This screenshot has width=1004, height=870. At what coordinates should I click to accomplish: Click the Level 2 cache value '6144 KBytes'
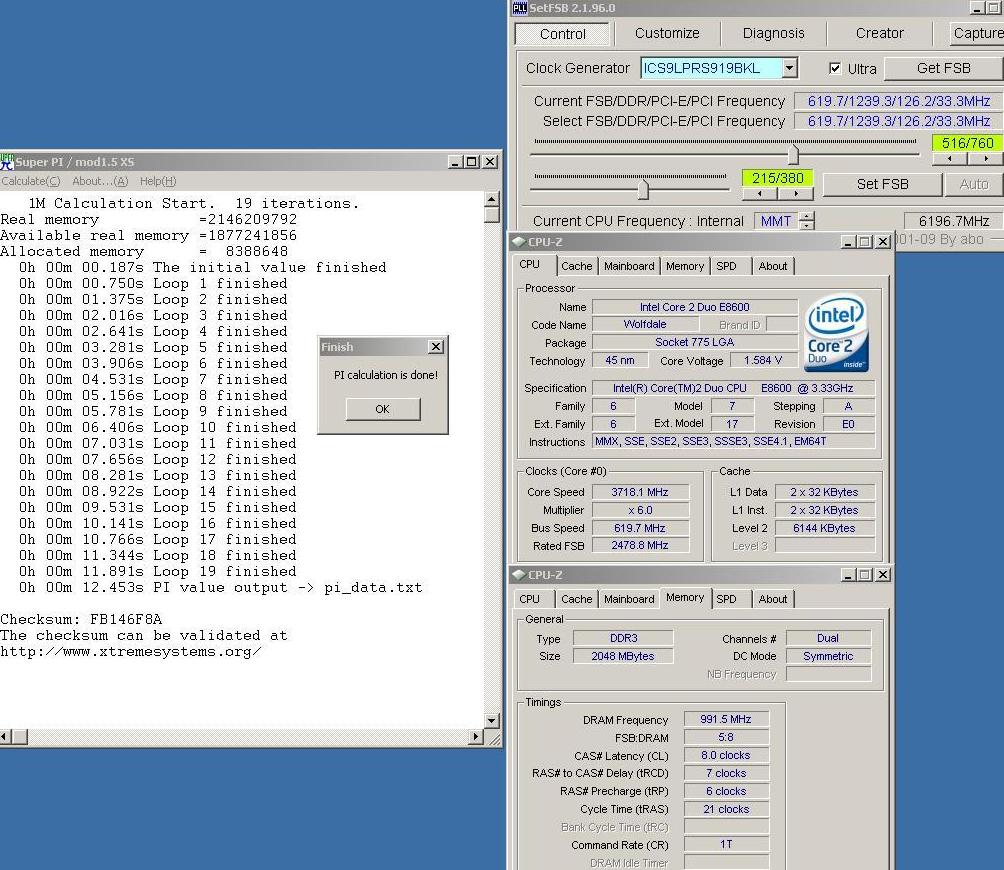(824, 528)
